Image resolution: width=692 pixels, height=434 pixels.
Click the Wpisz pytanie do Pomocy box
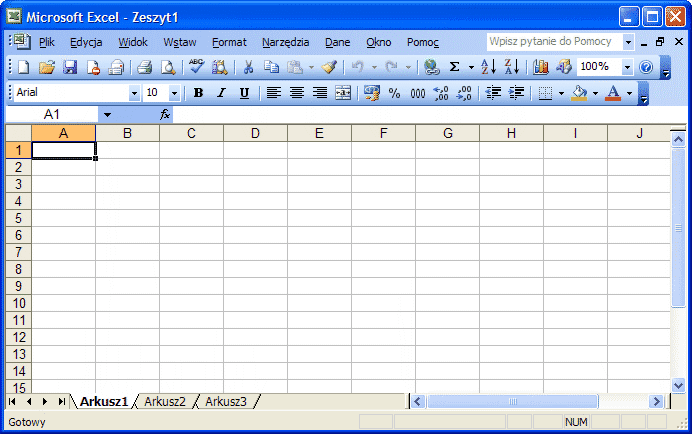pos(553,42)
